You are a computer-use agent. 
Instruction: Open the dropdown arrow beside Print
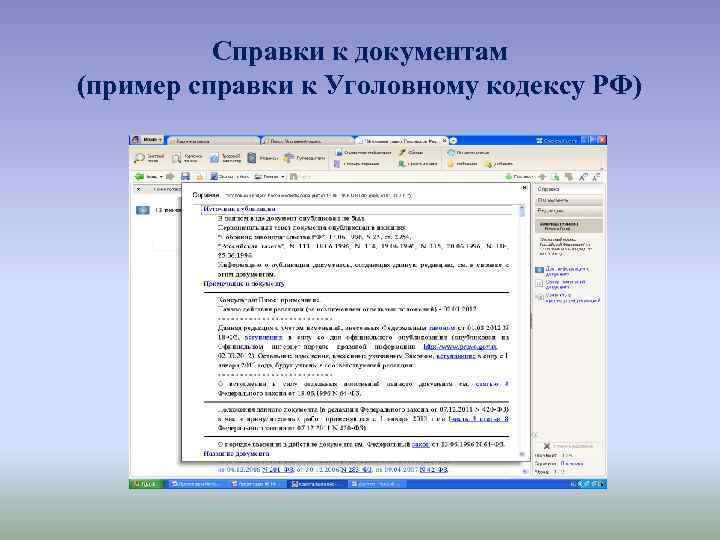283,177
